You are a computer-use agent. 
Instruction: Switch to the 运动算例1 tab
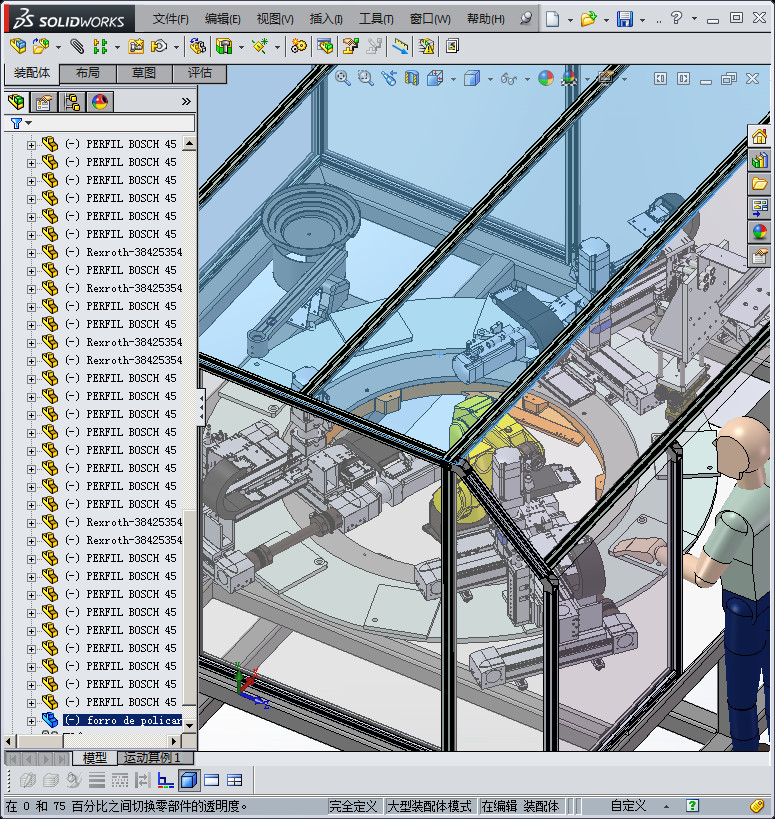click(152, 758)
